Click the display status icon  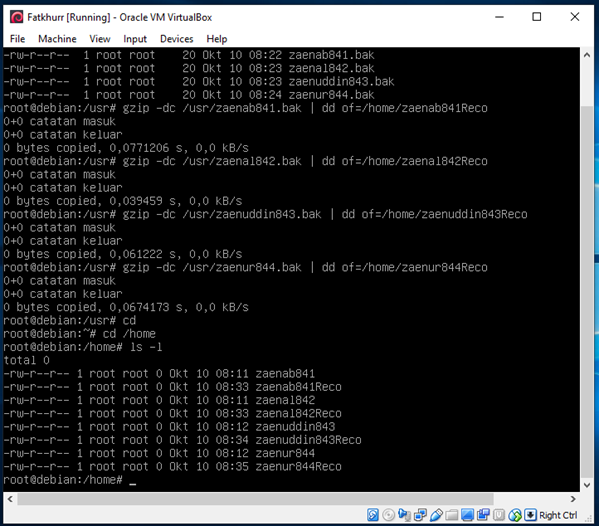point(467,515)
